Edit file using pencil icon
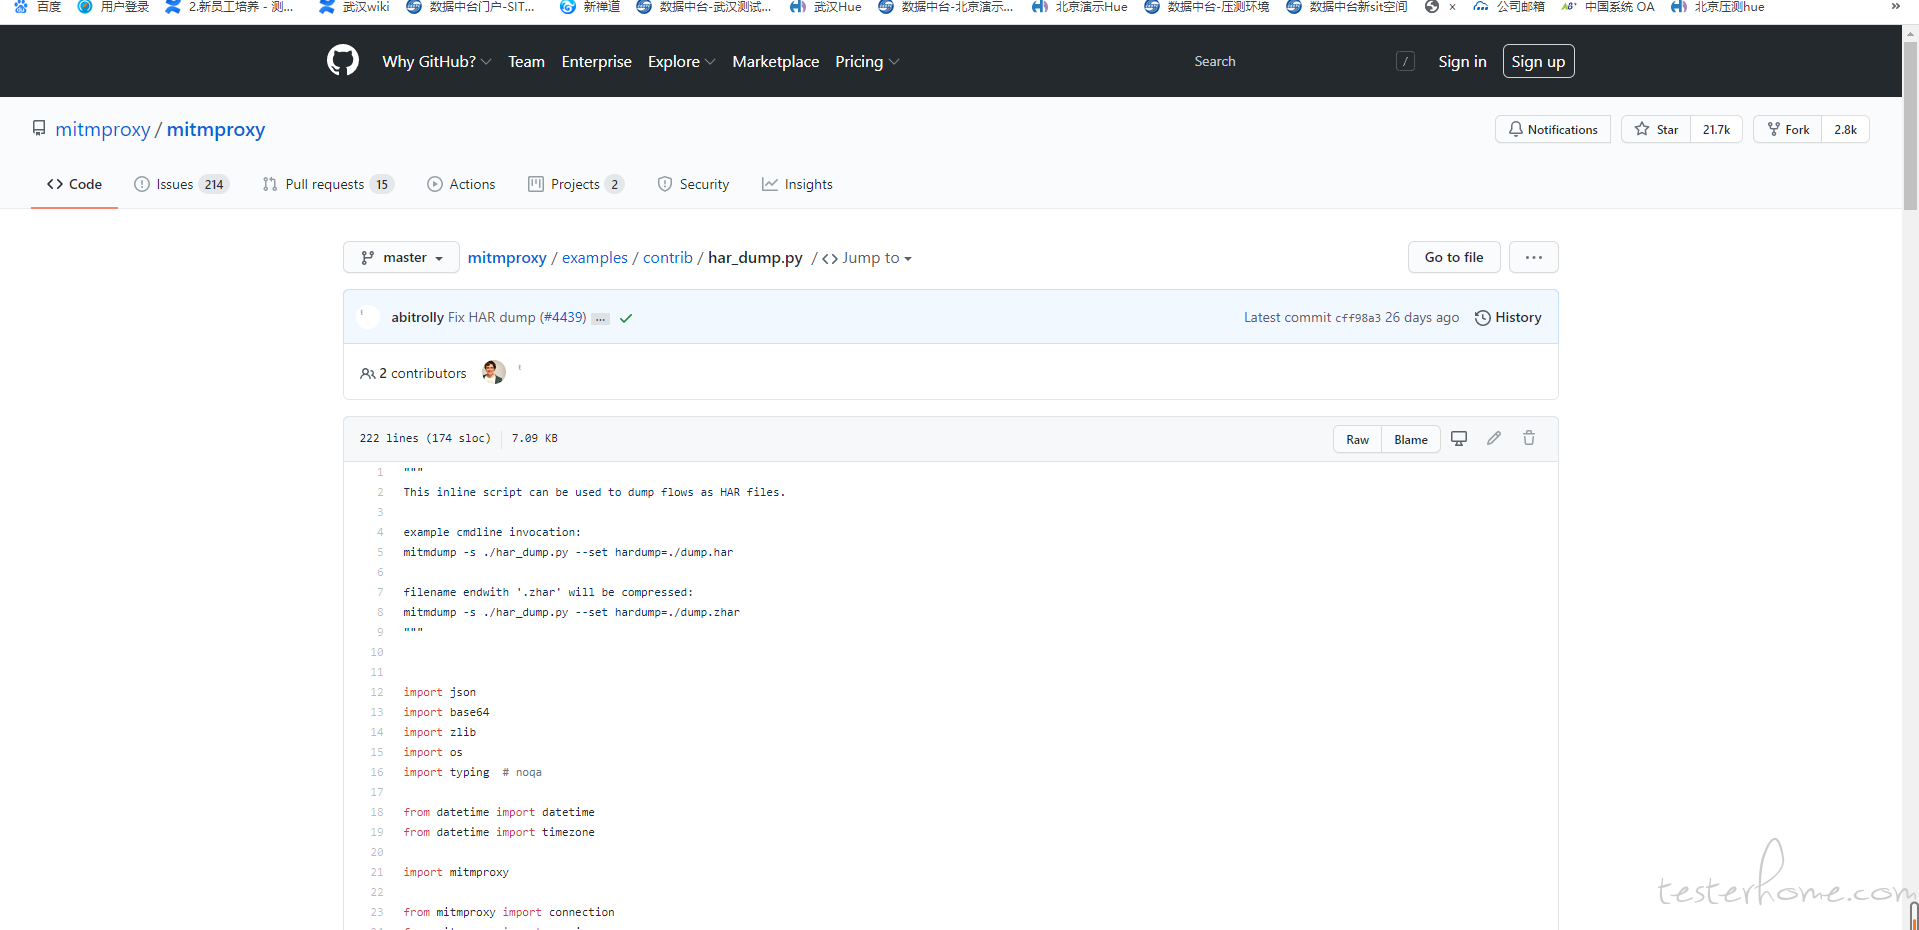The image size is (1919, 930). 1494,438
